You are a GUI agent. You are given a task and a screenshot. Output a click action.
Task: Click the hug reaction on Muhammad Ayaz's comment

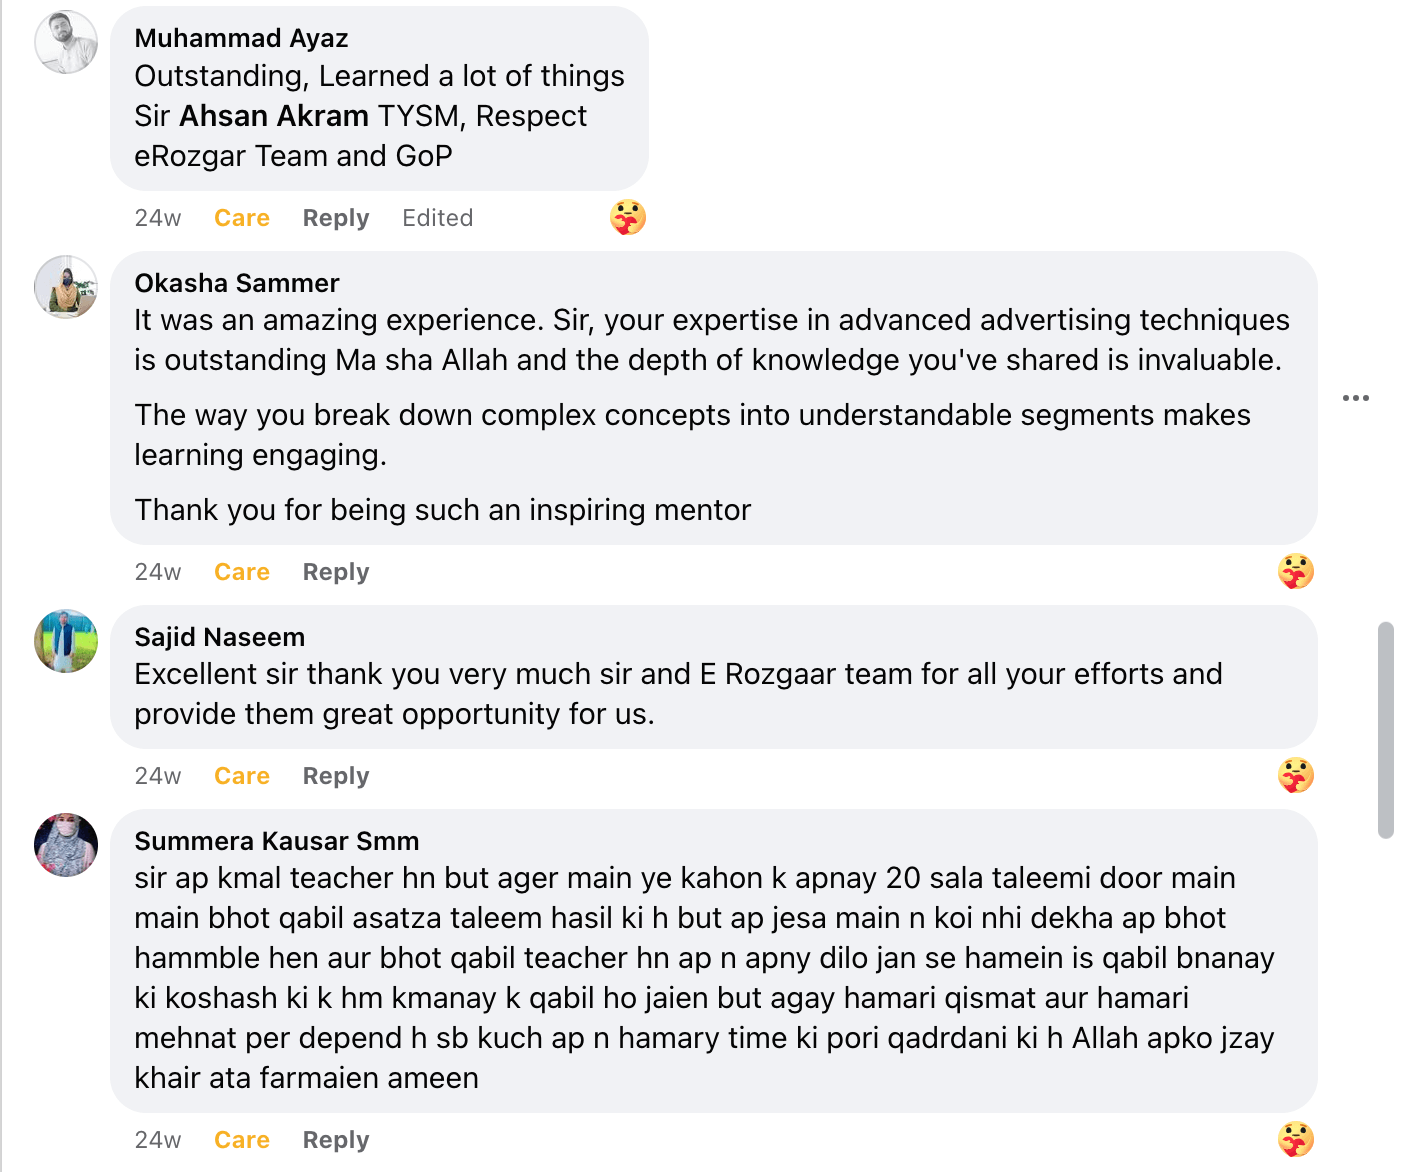point(628,216)
